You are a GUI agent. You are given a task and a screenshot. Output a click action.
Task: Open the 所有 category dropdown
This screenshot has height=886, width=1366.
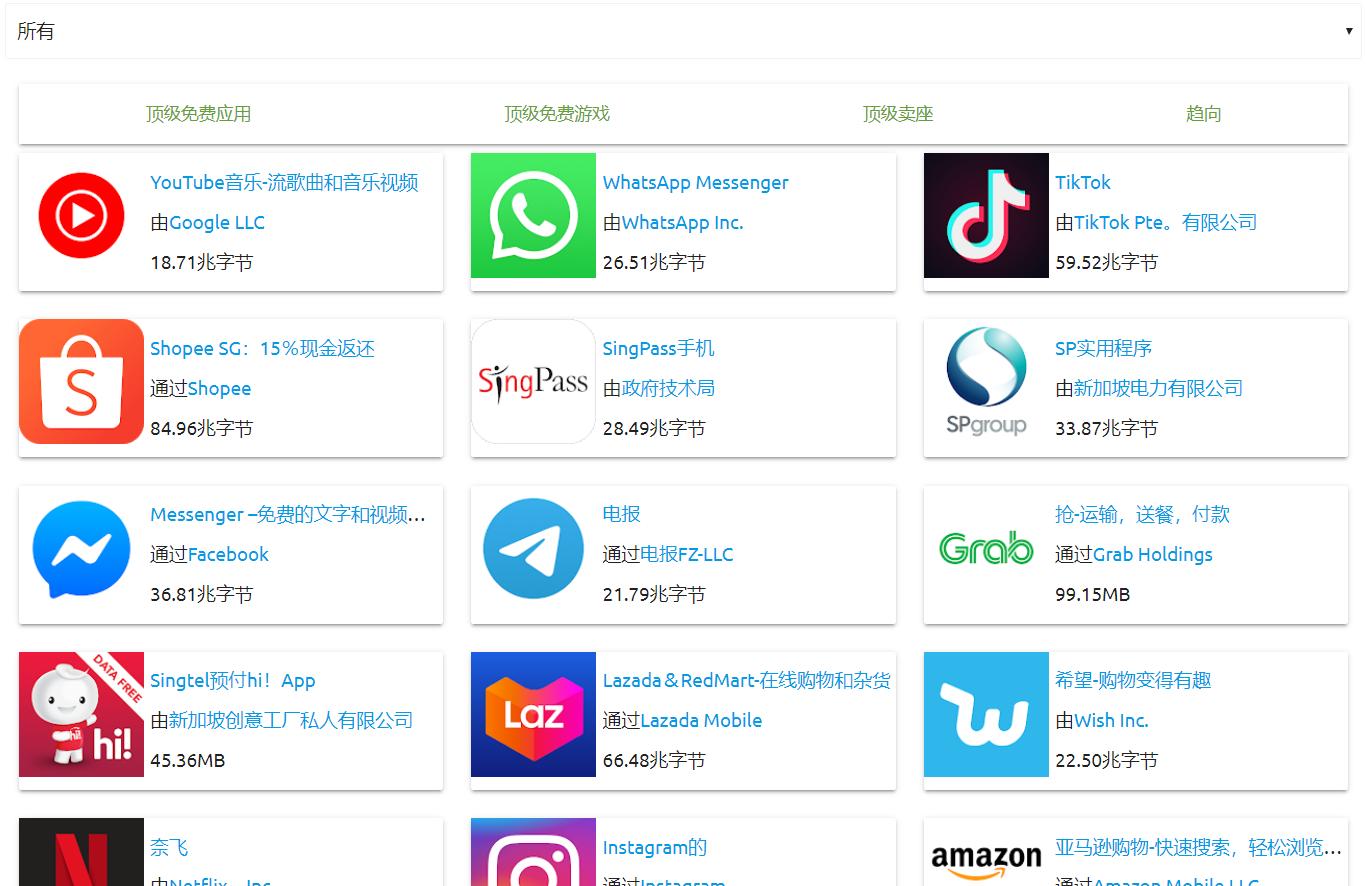point(683,31)
